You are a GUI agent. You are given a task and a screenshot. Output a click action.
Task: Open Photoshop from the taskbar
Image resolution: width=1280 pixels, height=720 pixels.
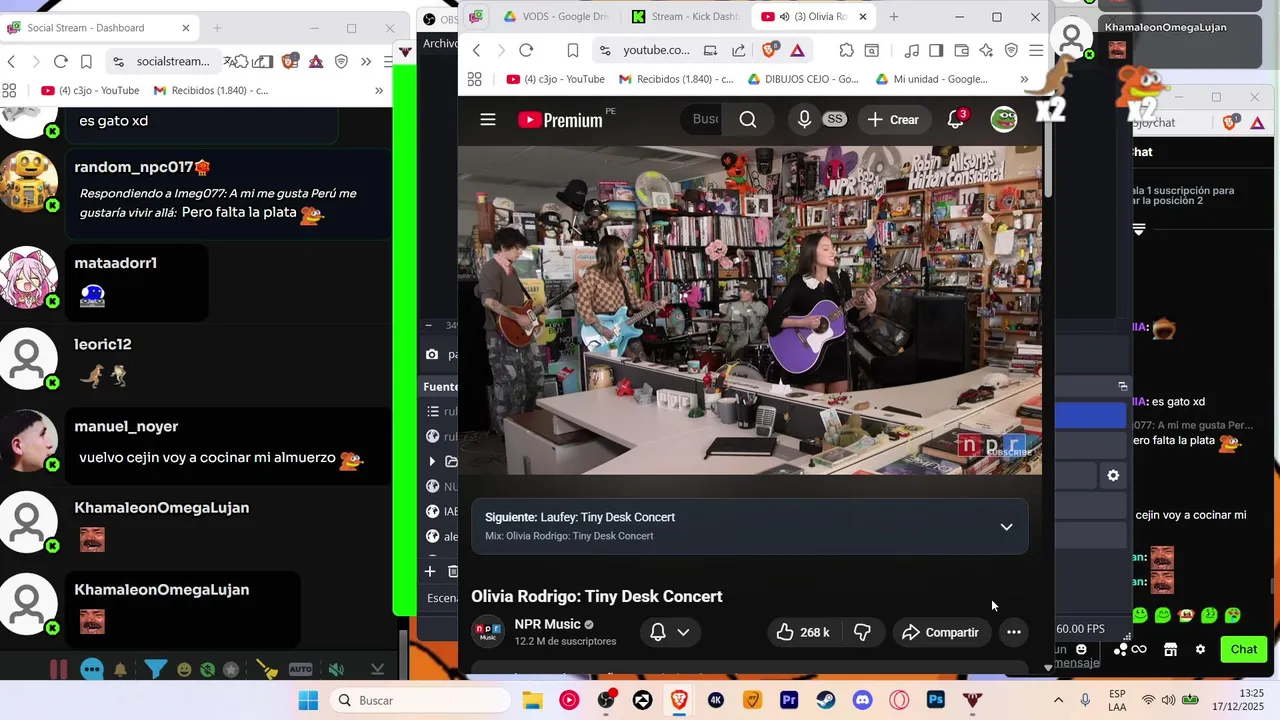point(936,700)
